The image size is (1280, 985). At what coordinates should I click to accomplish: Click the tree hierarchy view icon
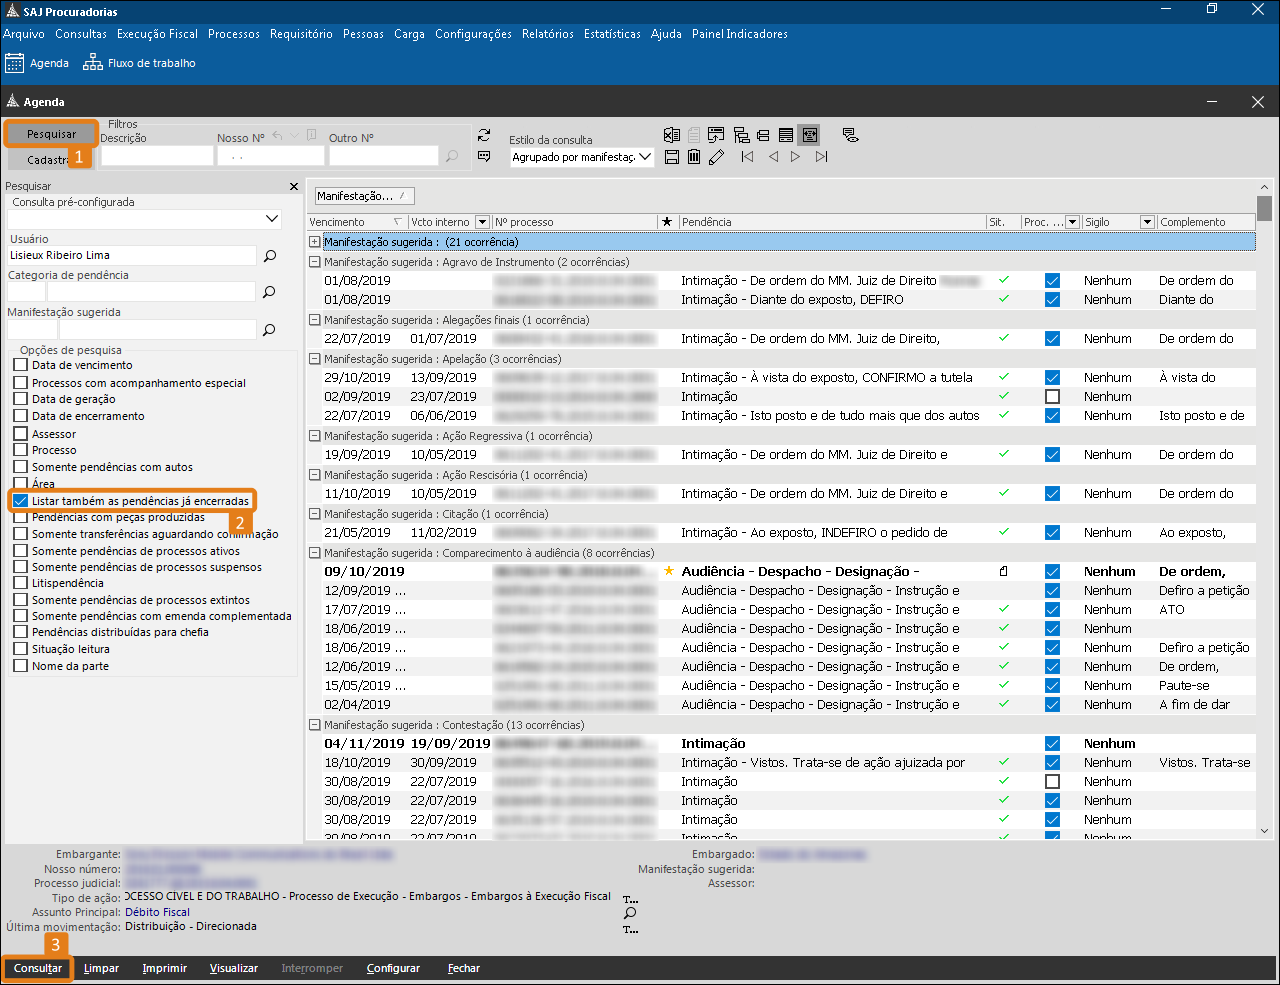741,135
